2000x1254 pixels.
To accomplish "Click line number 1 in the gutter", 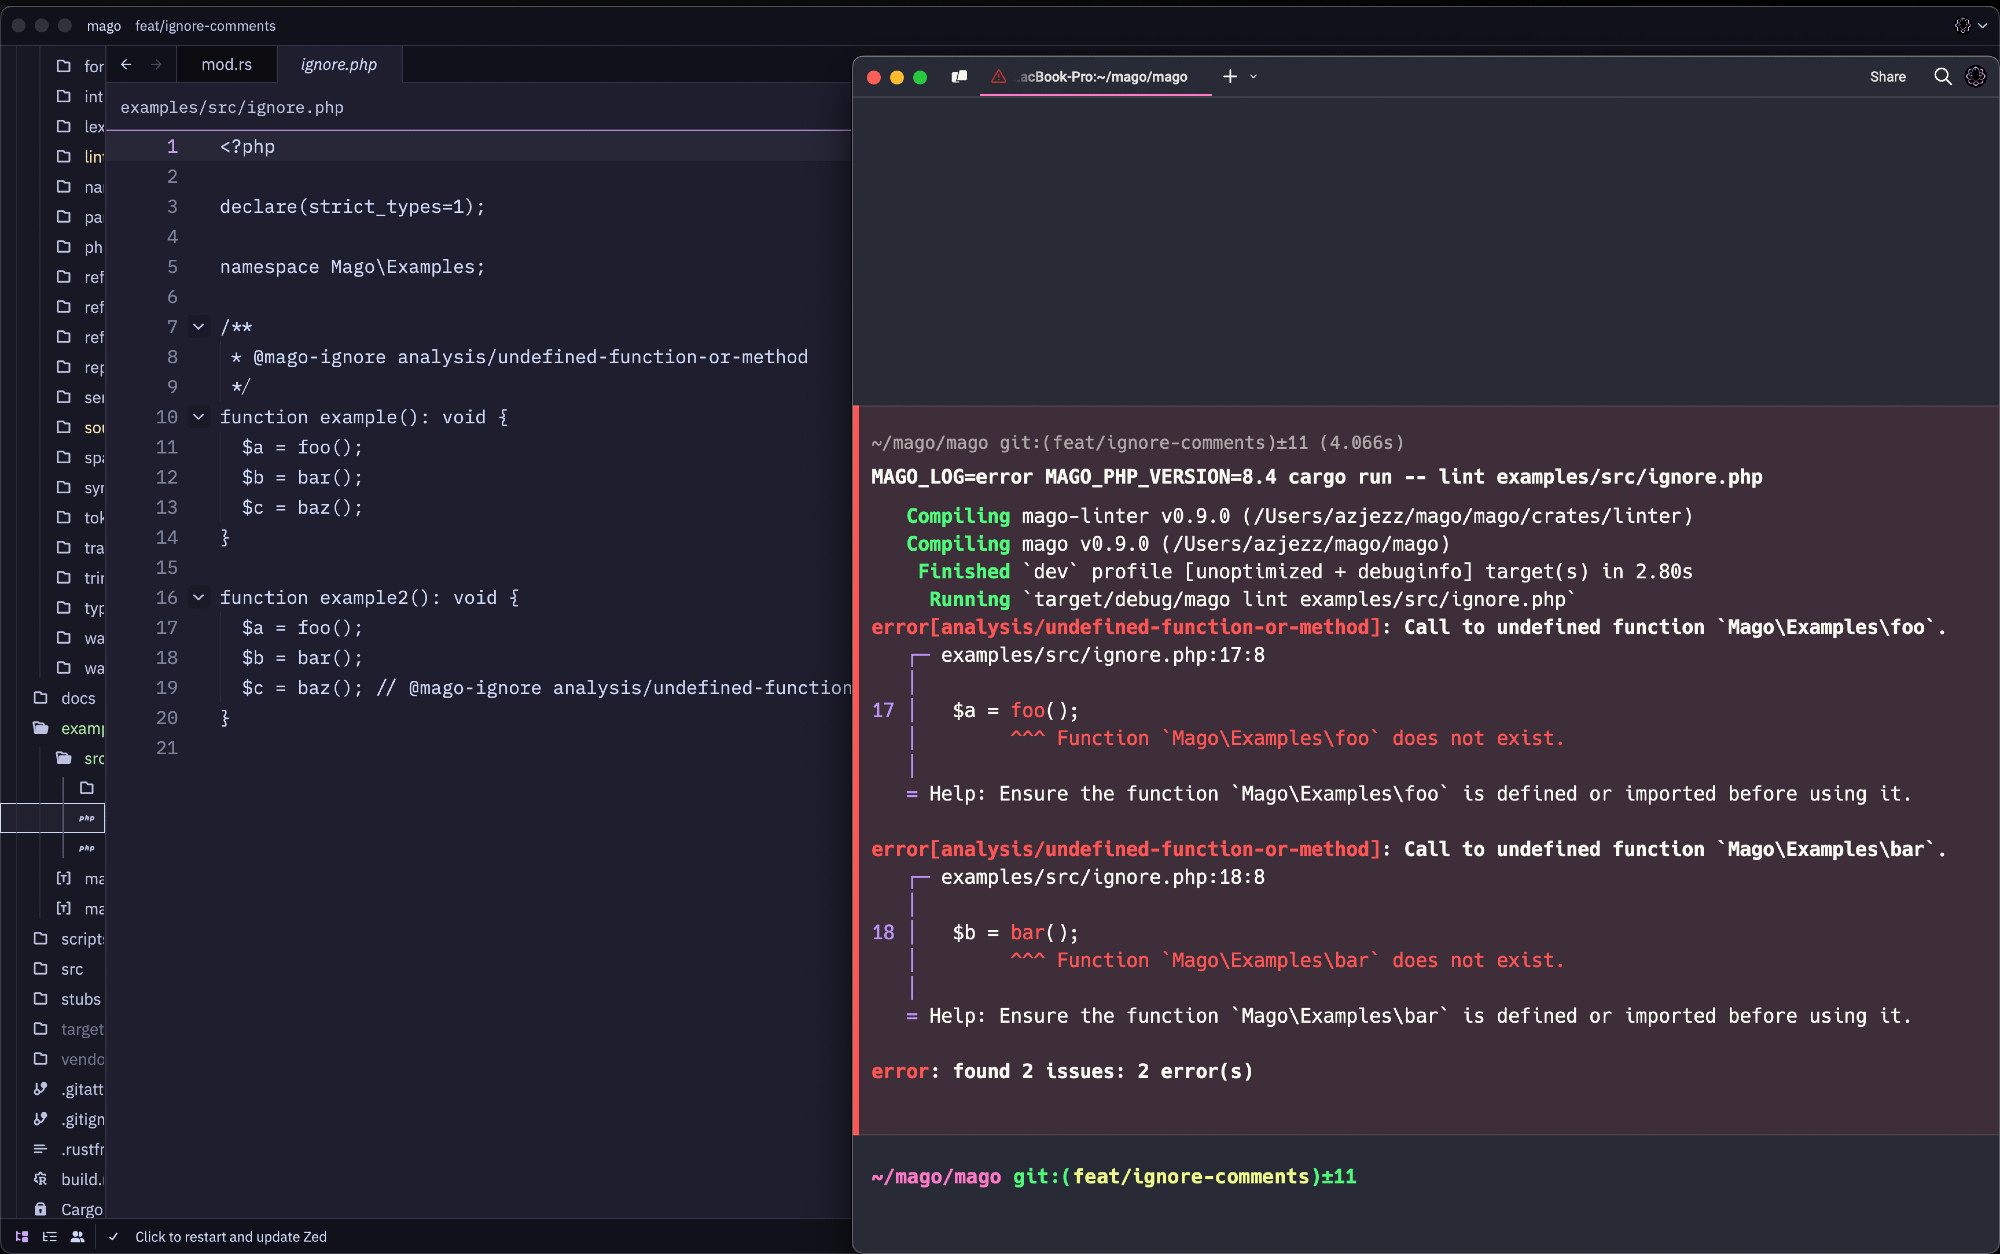I will click(x=172, y=147).
